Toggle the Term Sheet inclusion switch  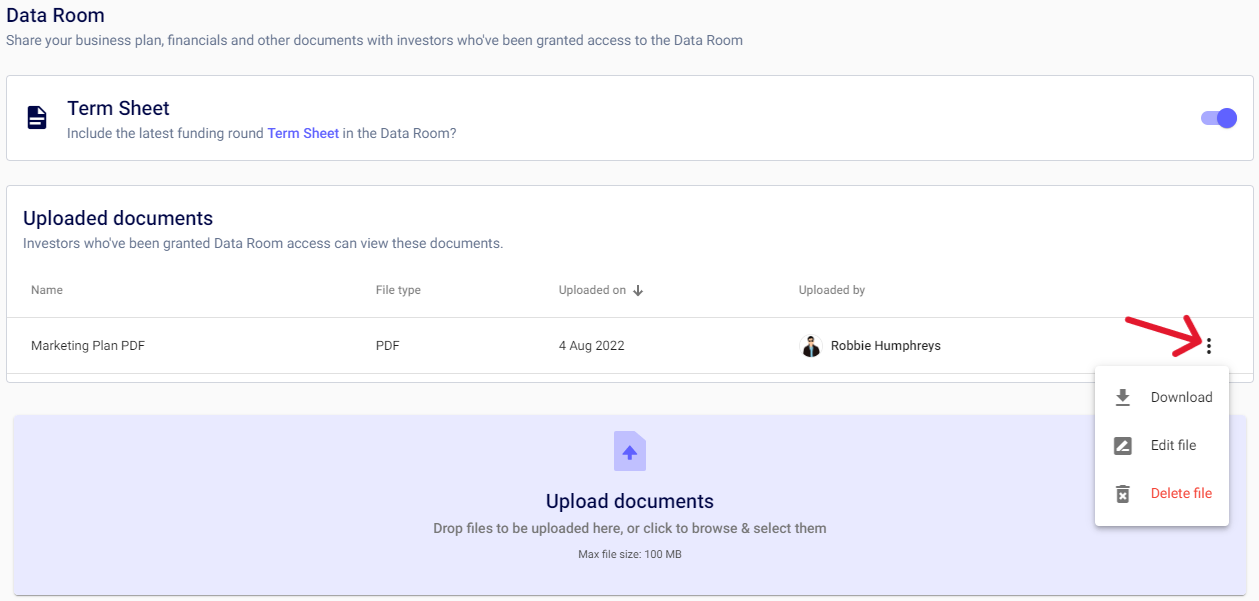click(x=1219, y=118)
